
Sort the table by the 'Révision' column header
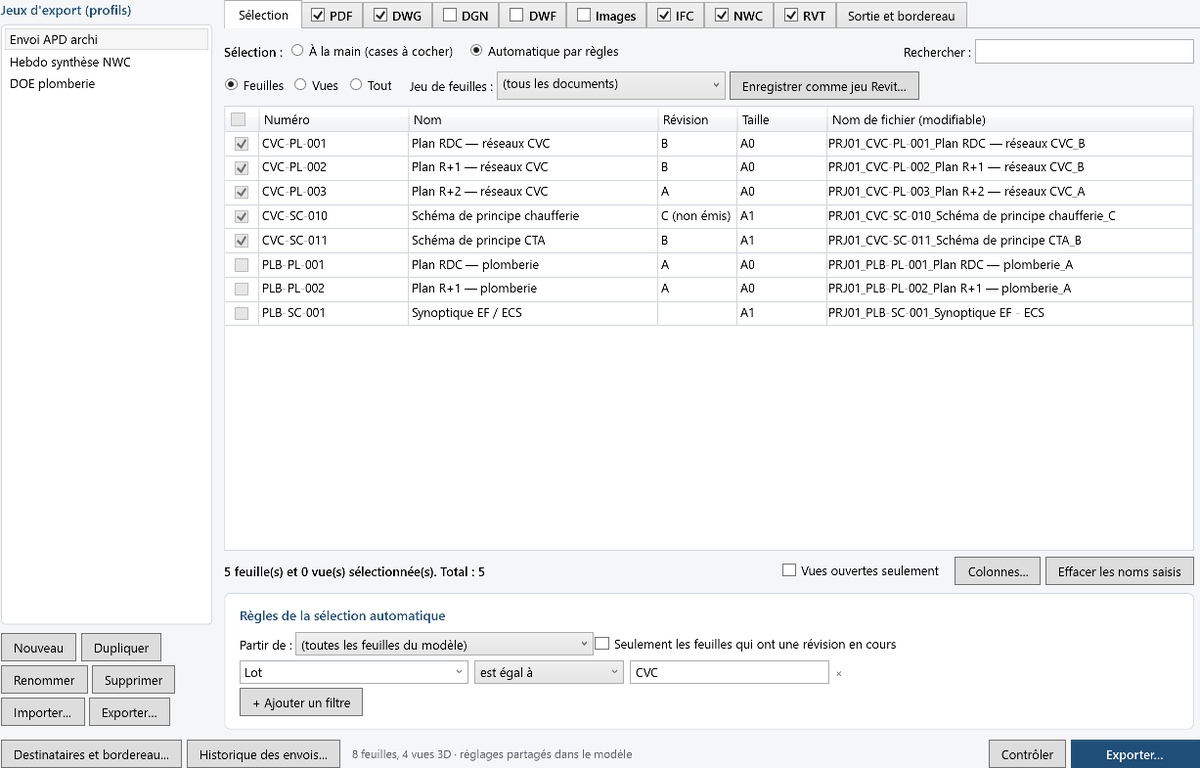click(696, 120)
